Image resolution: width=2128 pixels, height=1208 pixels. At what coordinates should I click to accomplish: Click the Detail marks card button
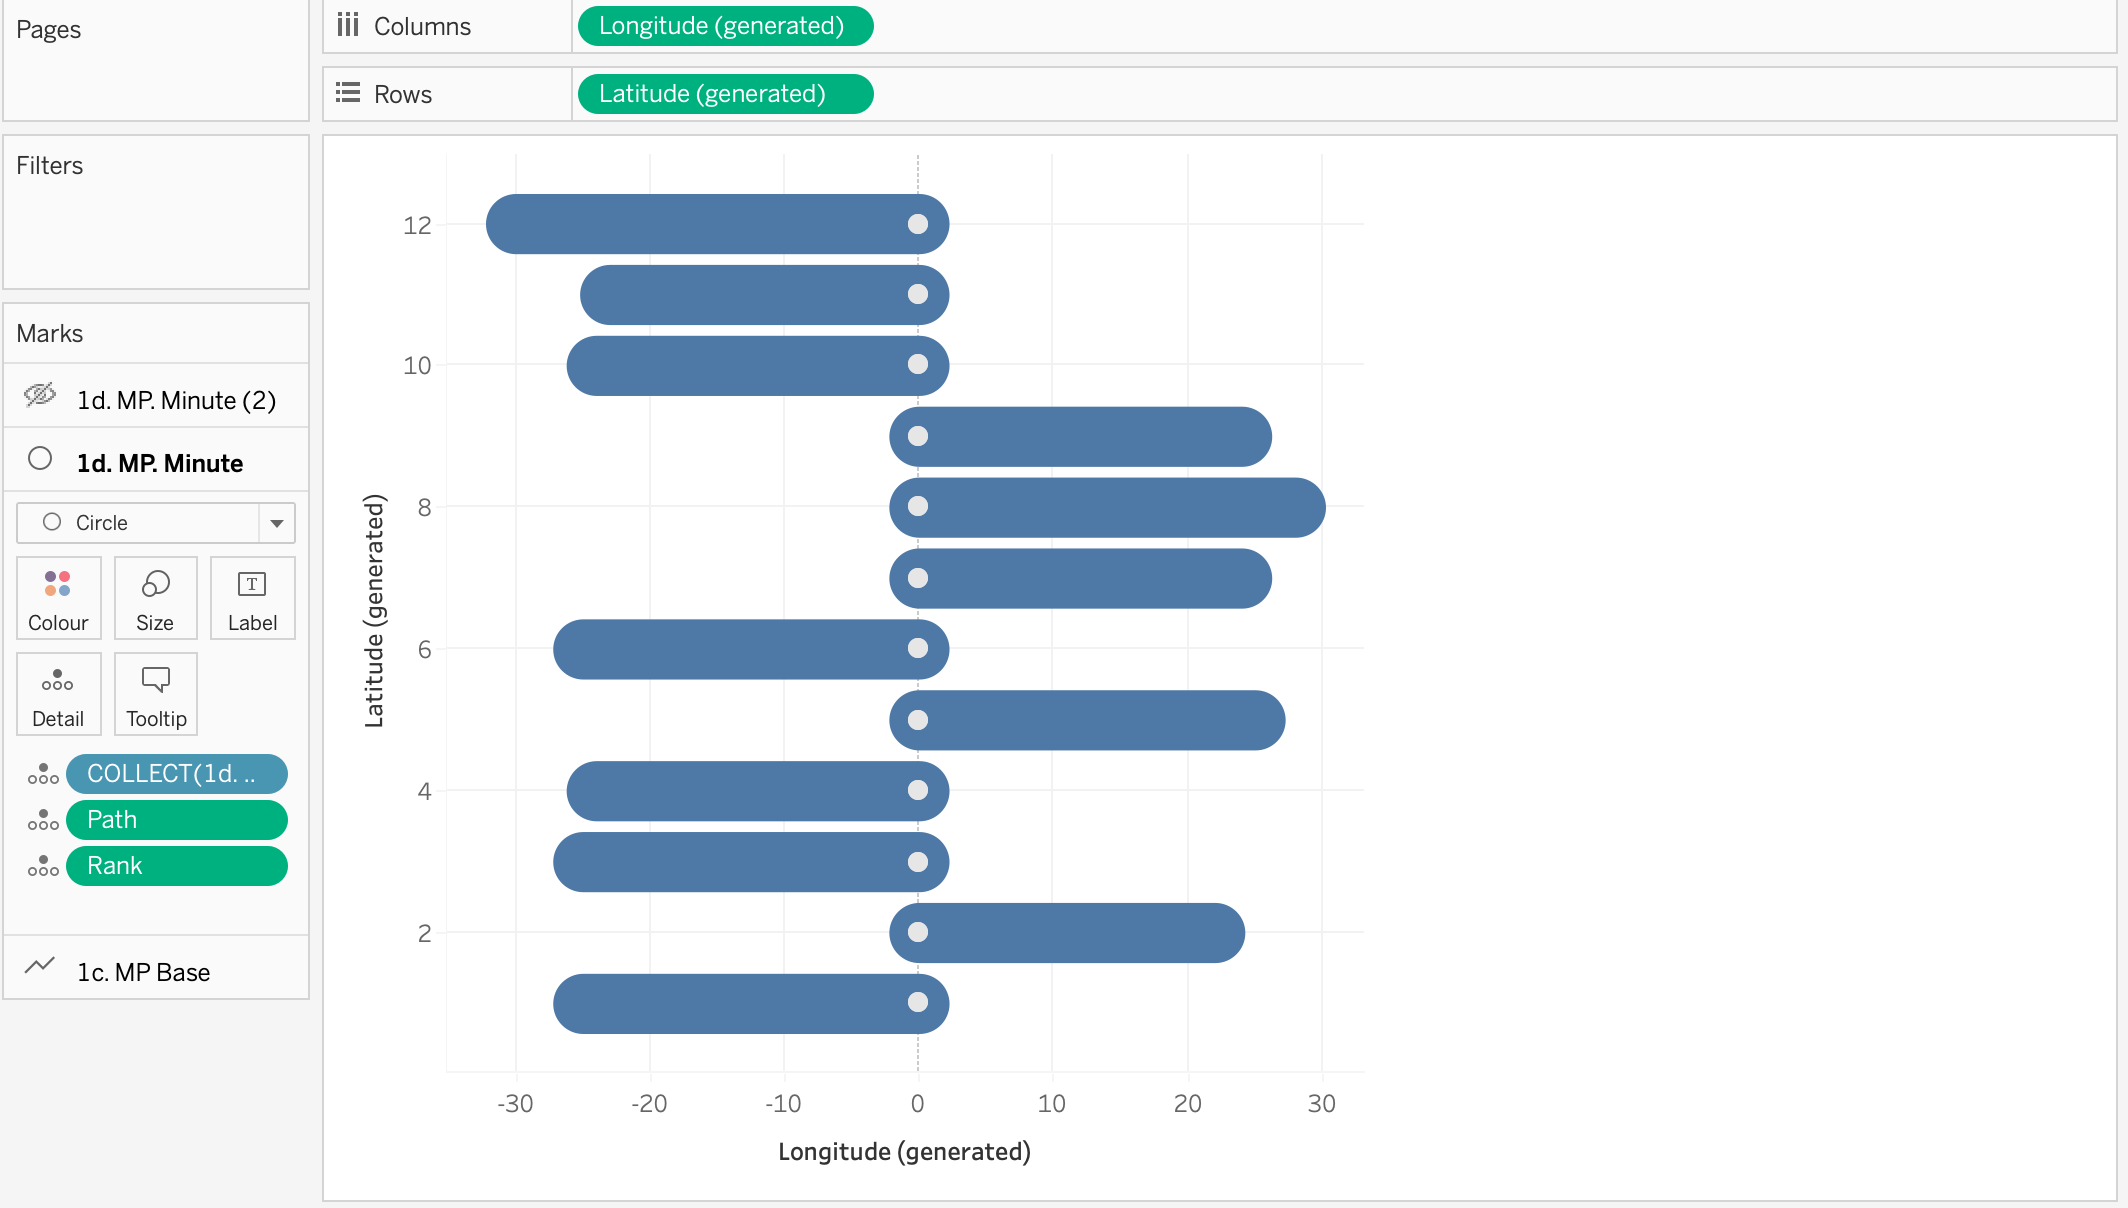tap(58, 694)
